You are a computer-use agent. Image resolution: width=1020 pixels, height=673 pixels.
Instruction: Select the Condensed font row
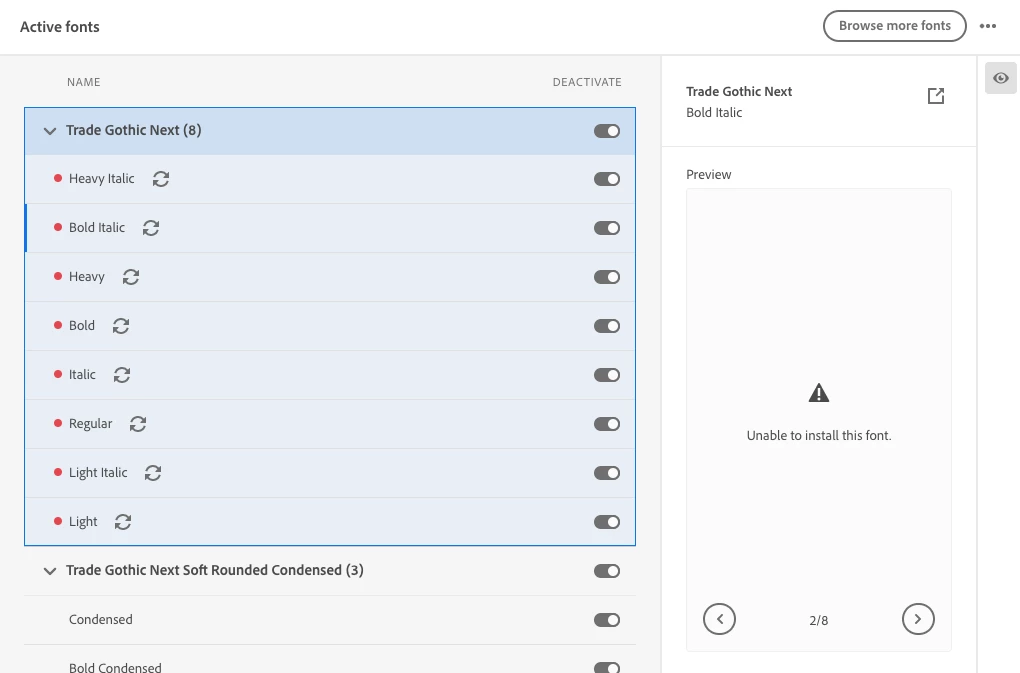click(330, 620)
